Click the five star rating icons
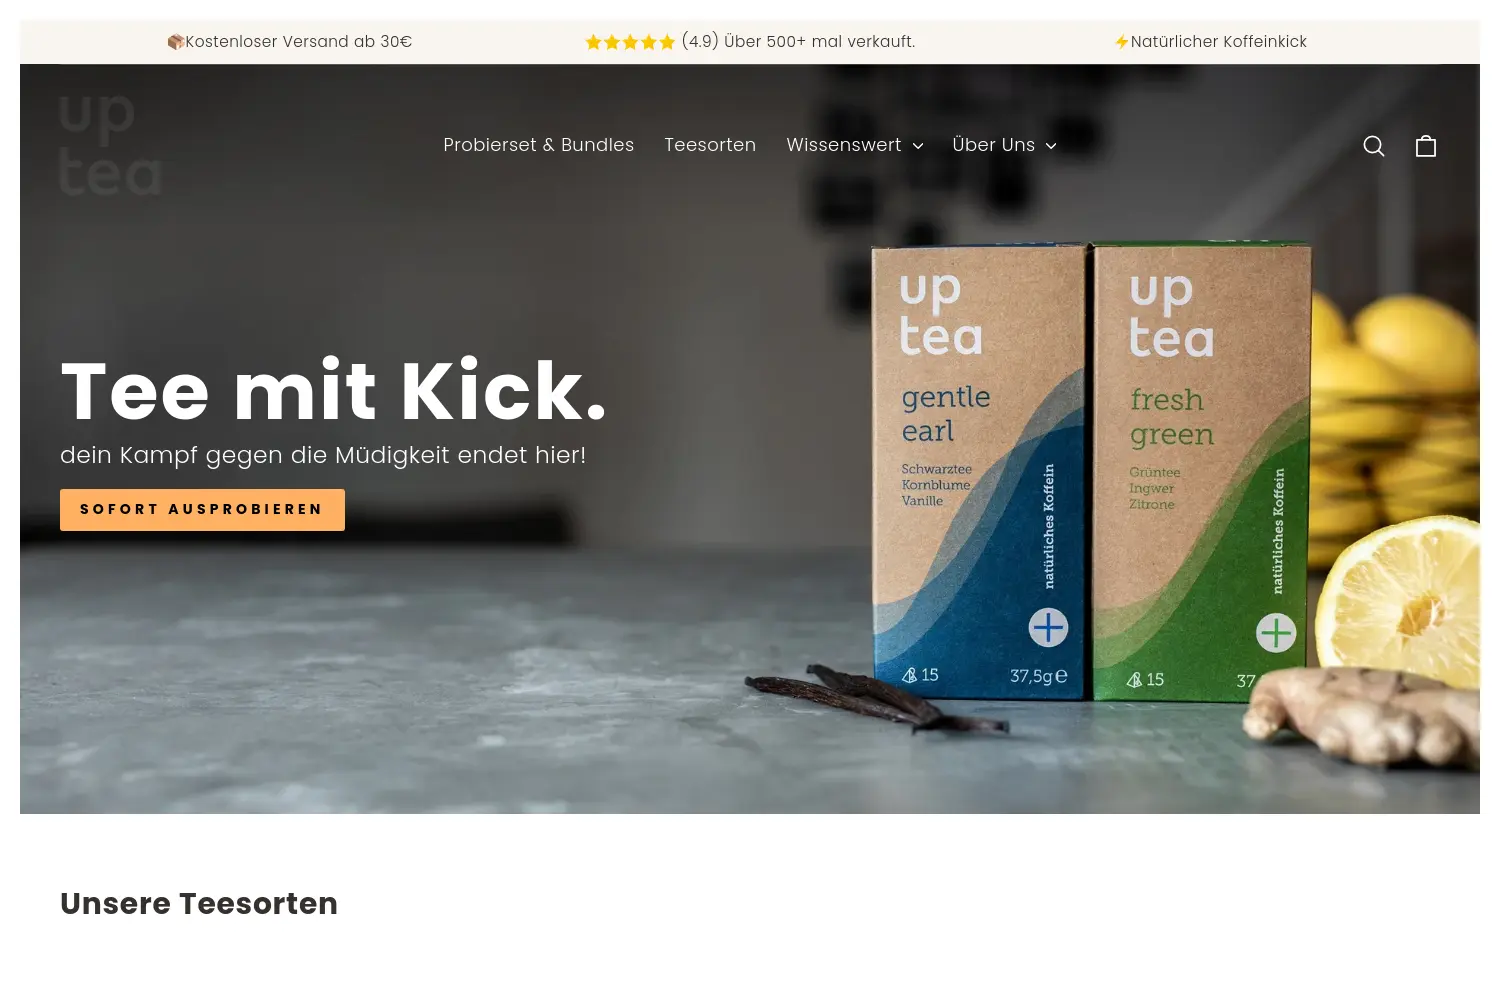This screenshot has width=1500, height=1000. (x=630, y=42)
